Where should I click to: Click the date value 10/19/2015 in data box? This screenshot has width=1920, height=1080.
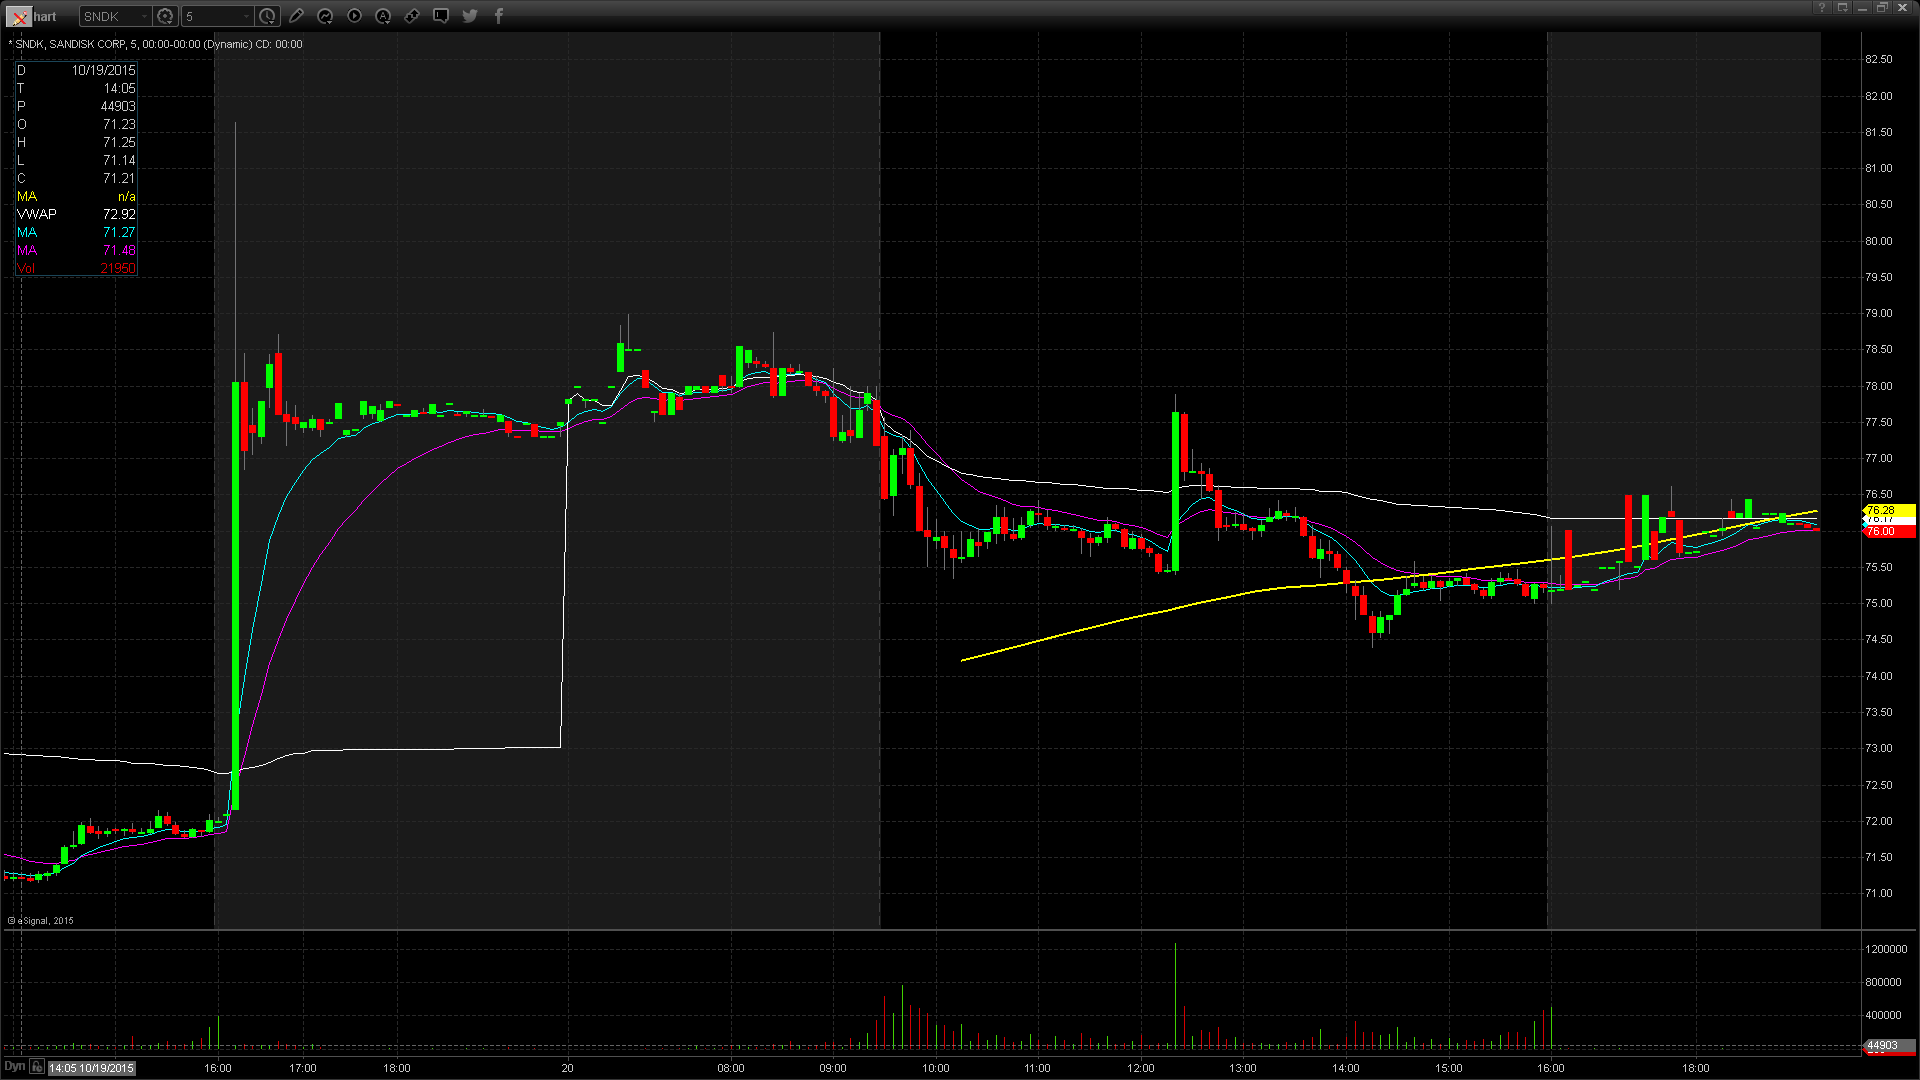(x=103, y=70)
